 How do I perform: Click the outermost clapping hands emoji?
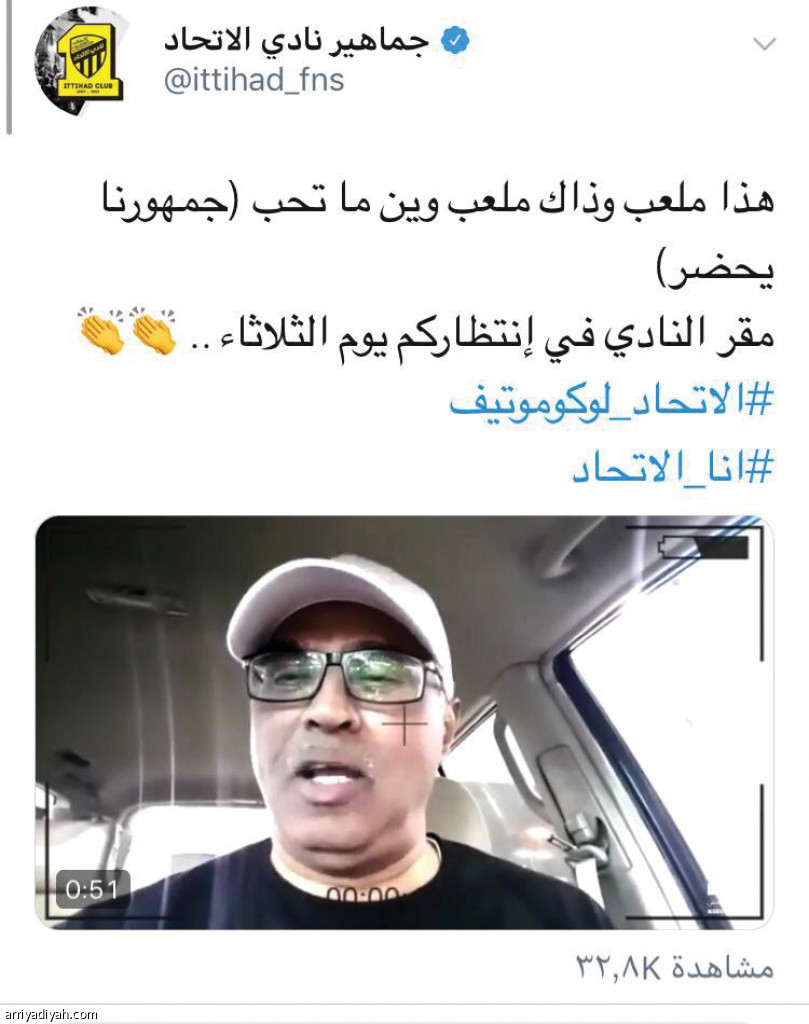tap(102, 330)
